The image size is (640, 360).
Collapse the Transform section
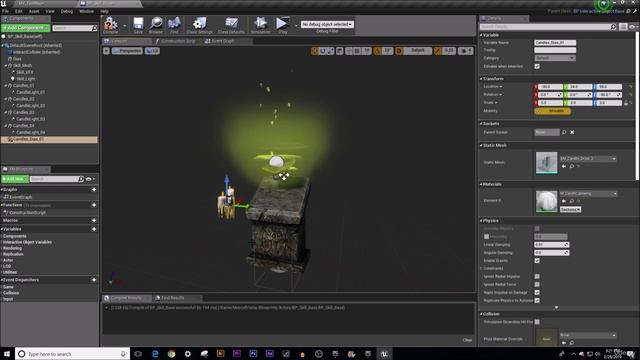click(481, 79)
